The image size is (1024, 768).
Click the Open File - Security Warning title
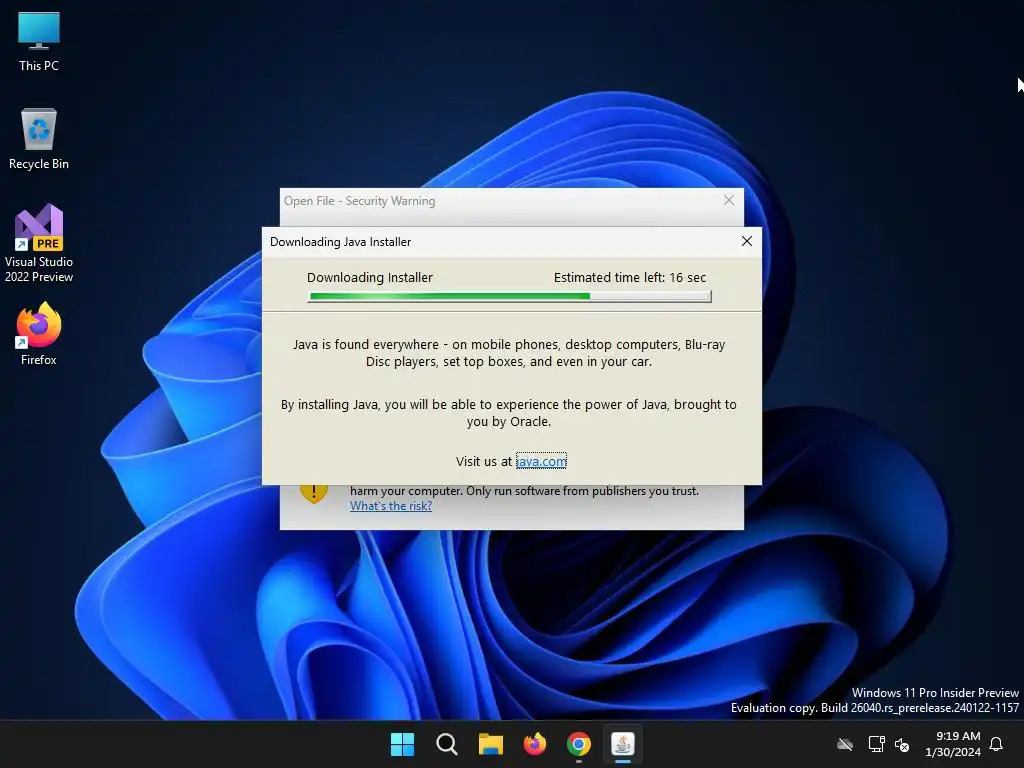[359, 200]
